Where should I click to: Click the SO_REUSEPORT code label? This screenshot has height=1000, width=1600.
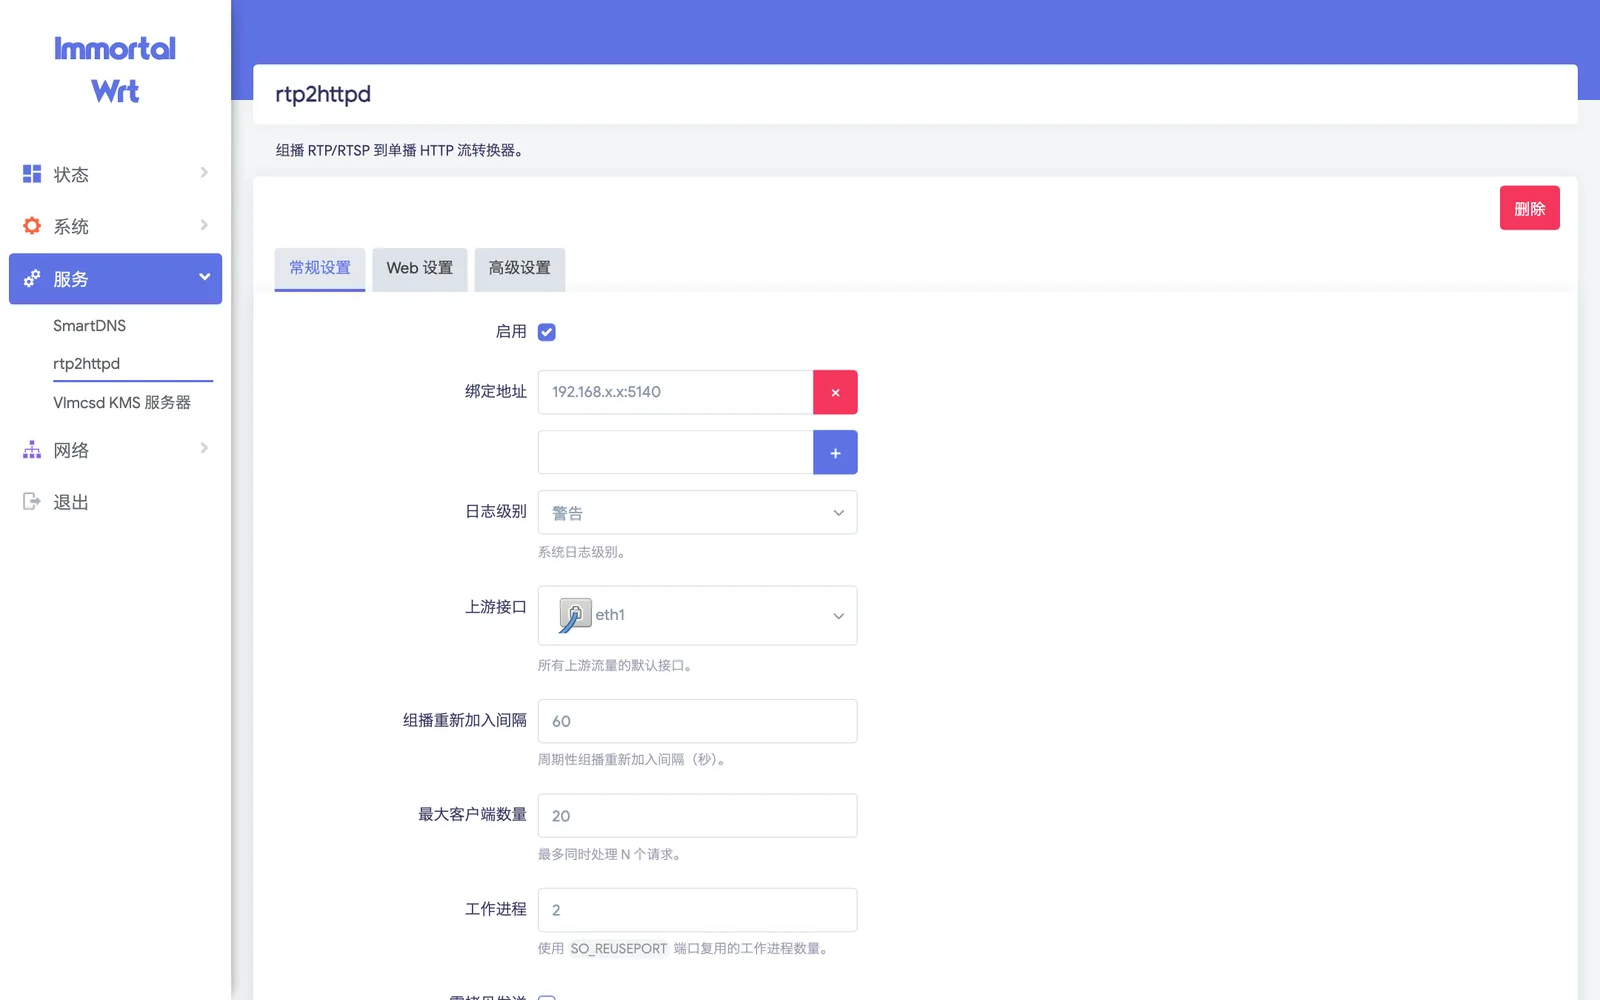pos(618,949)
